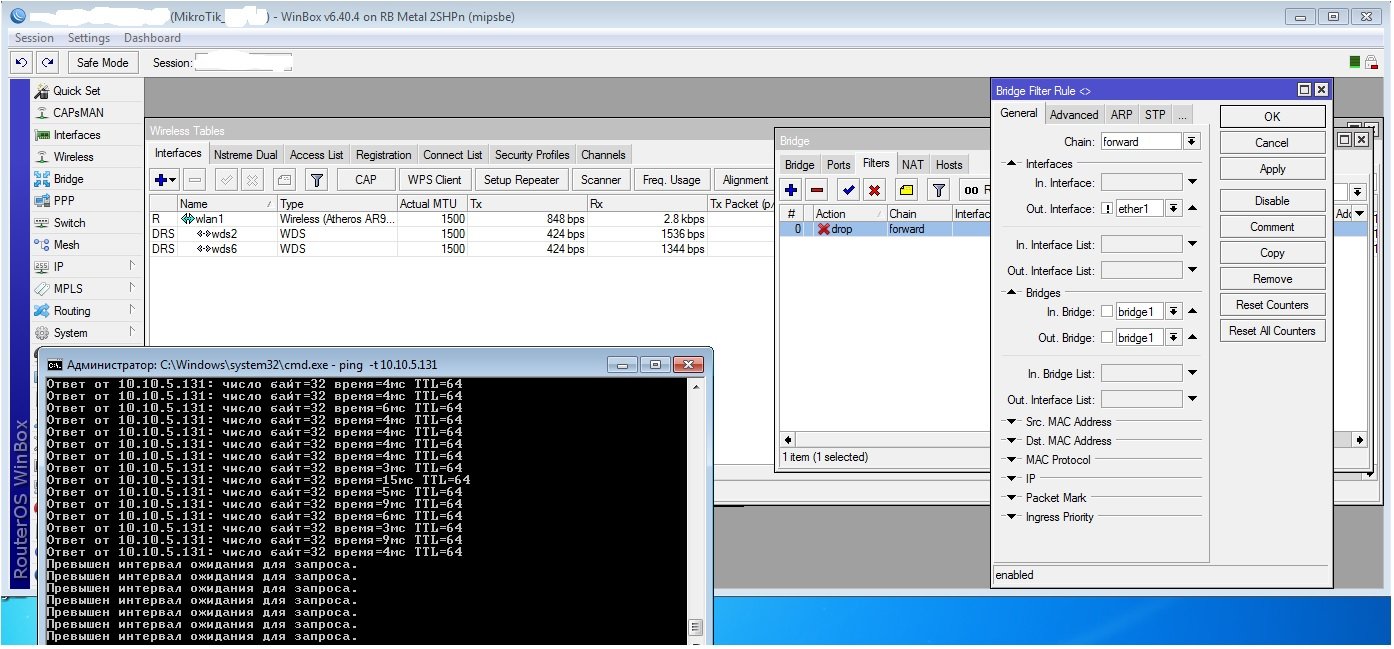Viewport: 1394px width, 649px height.
Task: Click the Reset All Counters button
Action: 1272,330
